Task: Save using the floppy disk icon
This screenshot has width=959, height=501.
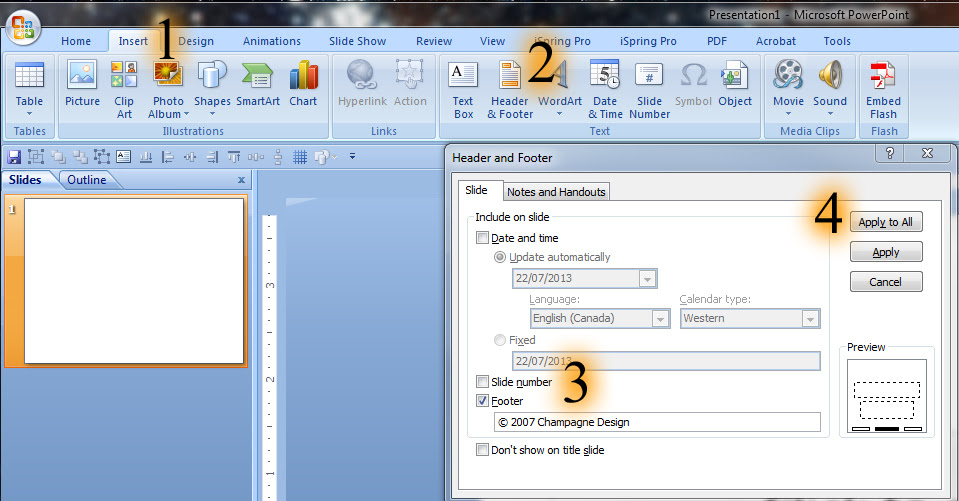Action: (14, 157)
